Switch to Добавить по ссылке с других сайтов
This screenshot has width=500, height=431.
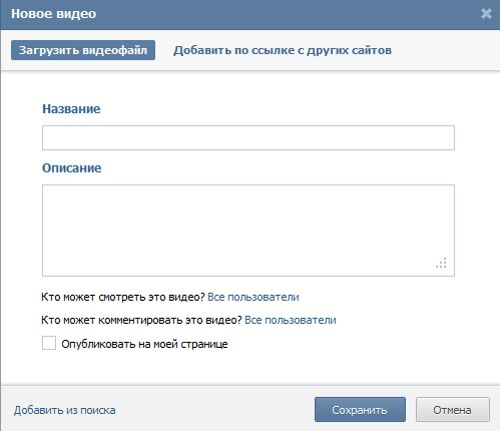coord(282,50)
